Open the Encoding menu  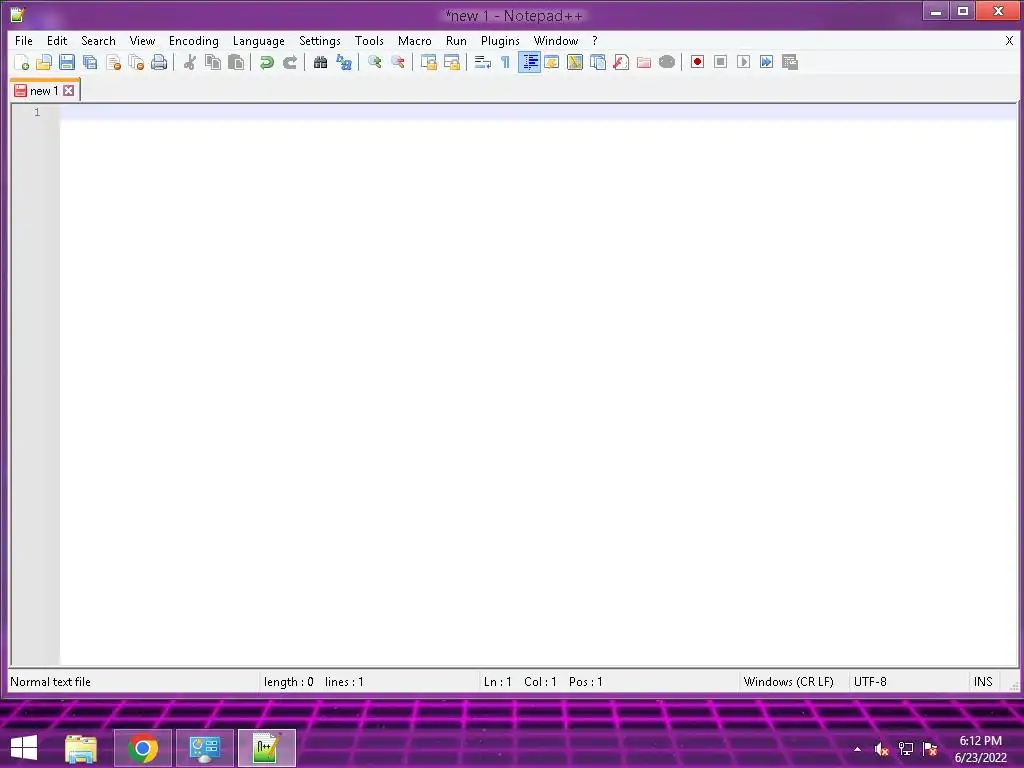(193, 40)
